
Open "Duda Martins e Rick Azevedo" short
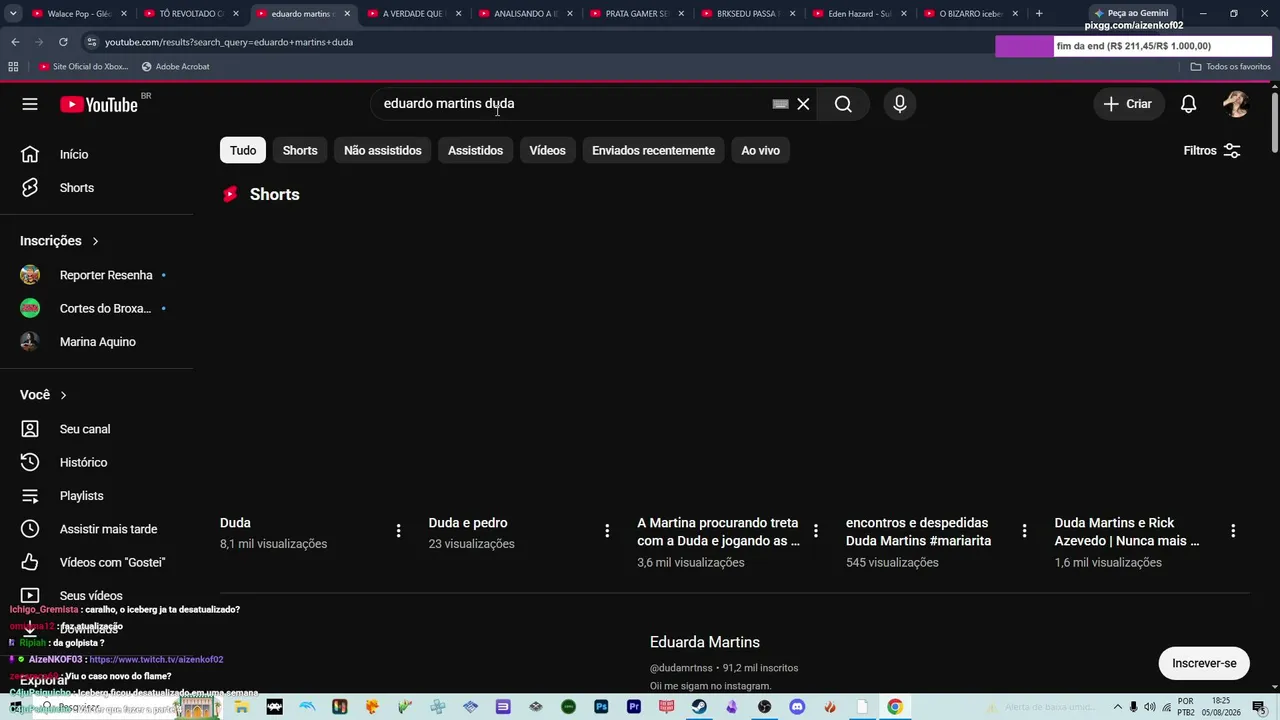(x=1127, y=532)
